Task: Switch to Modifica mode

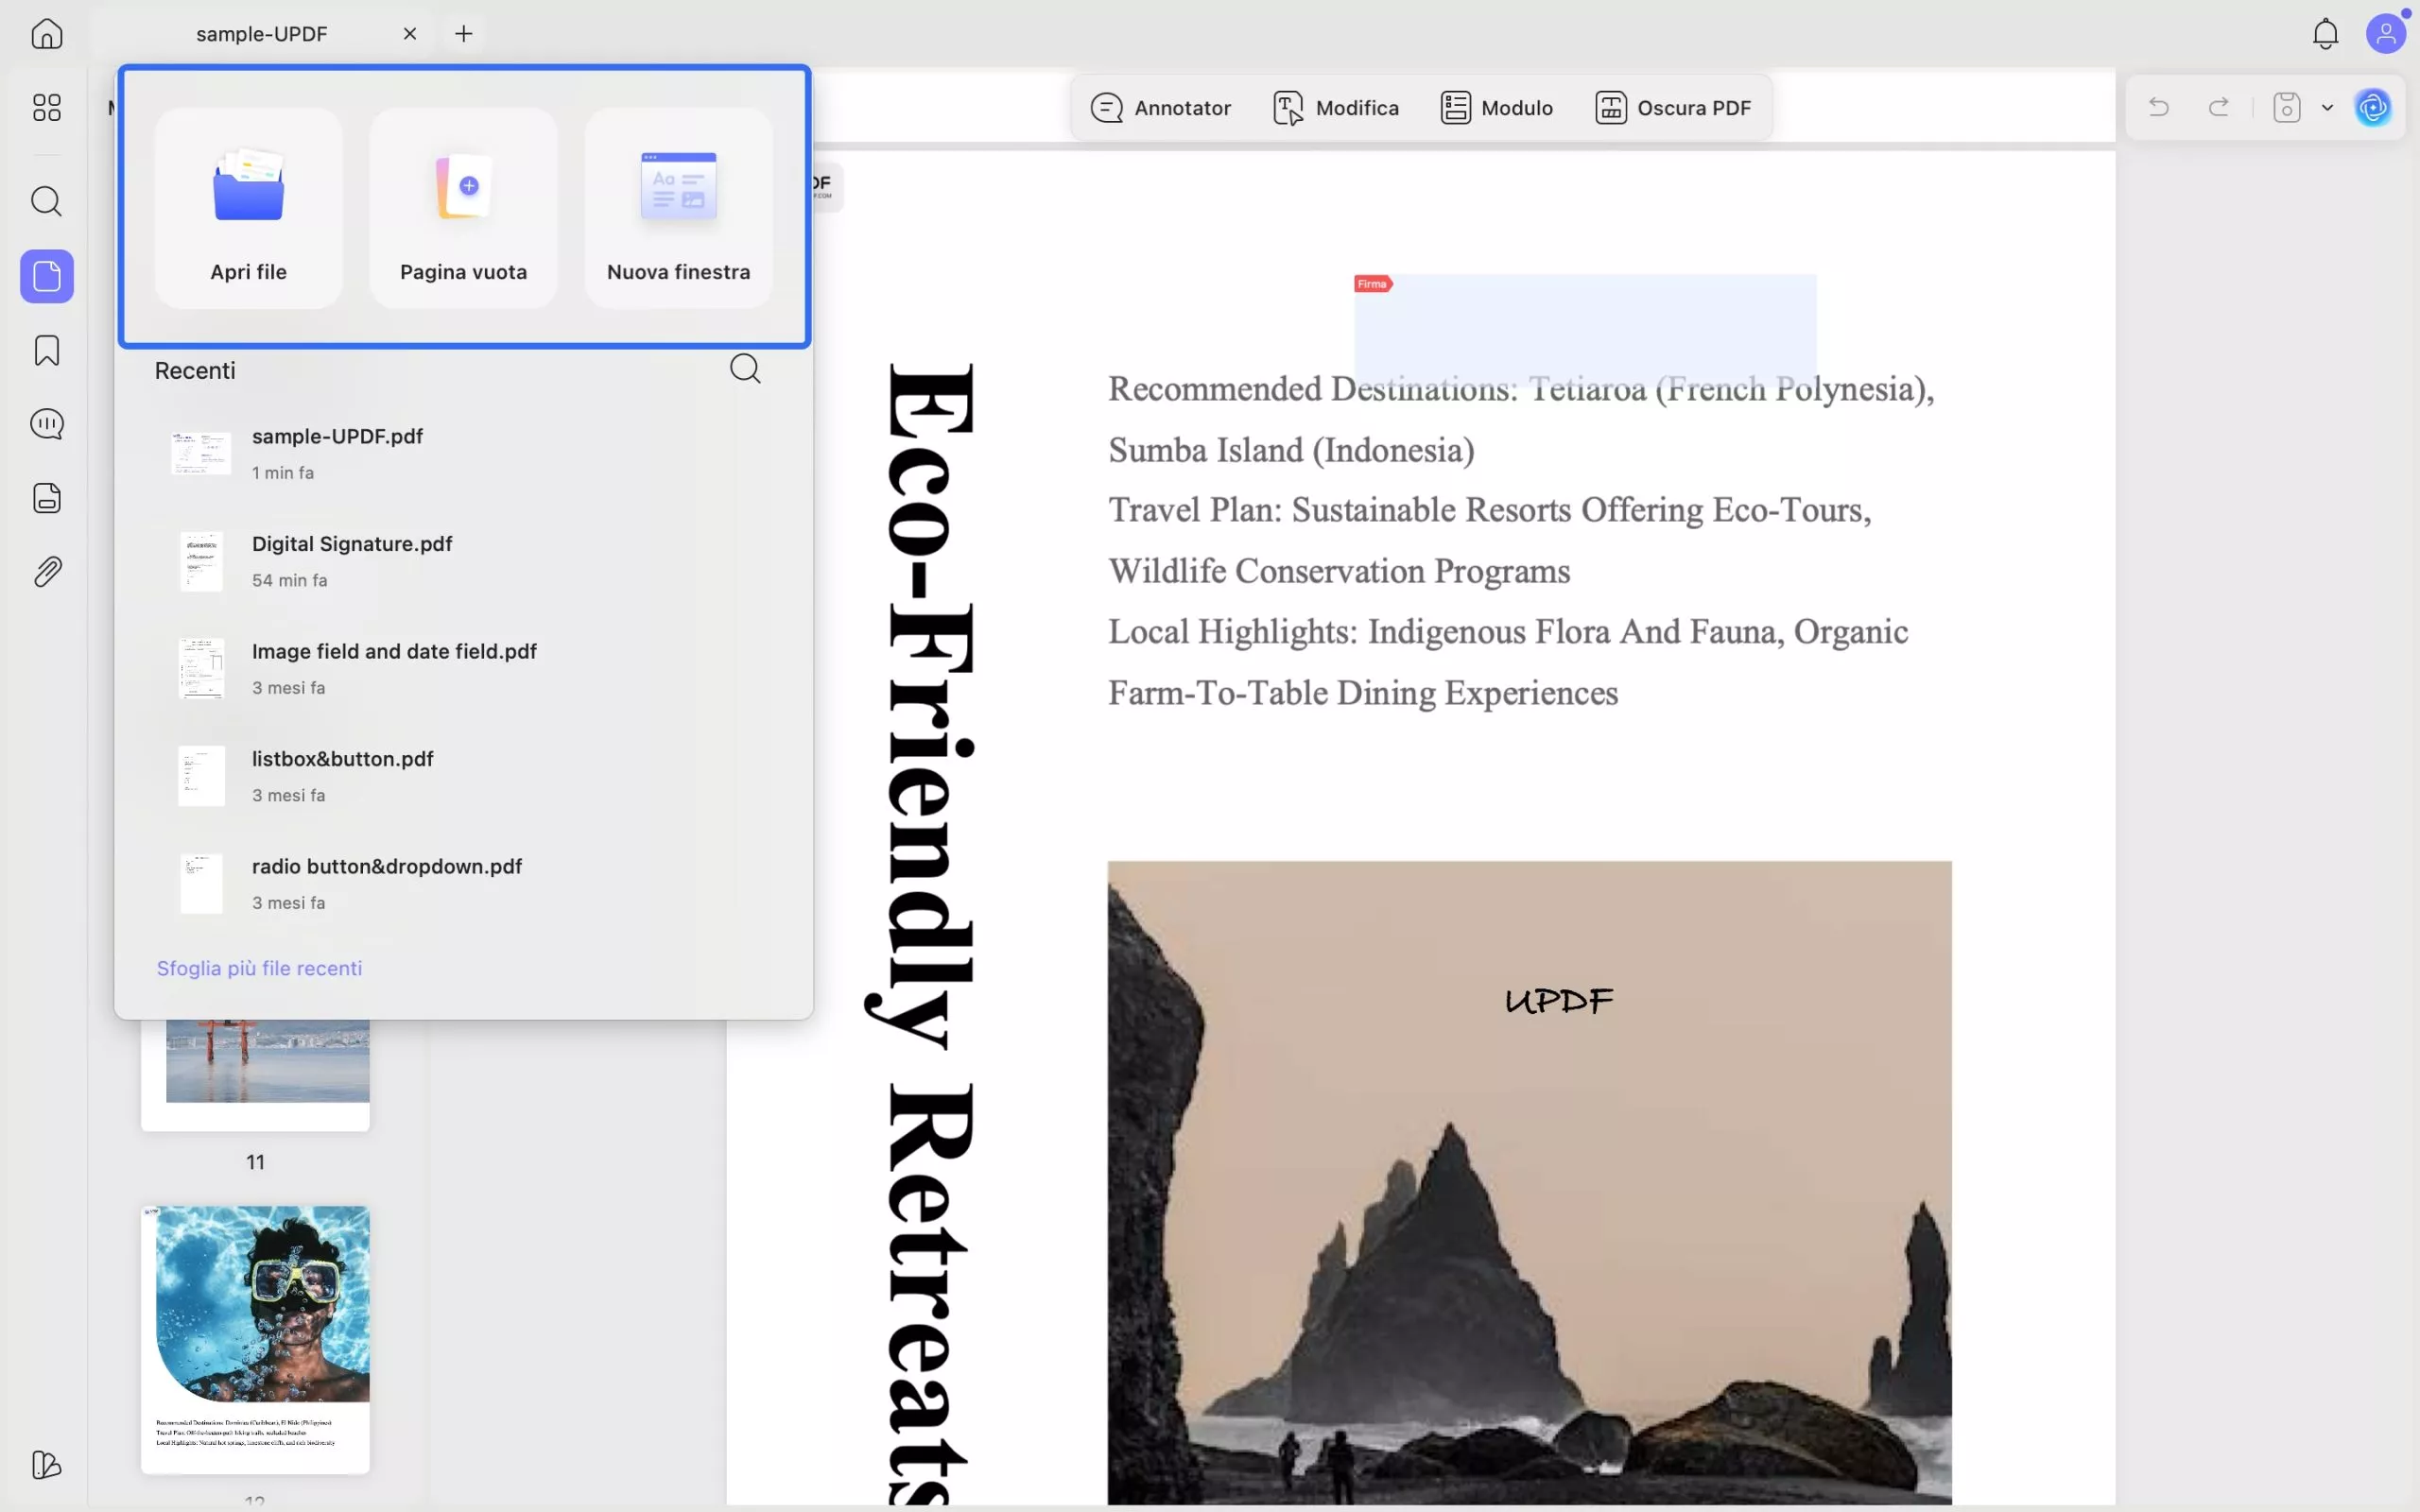Action: point(1336,107)
